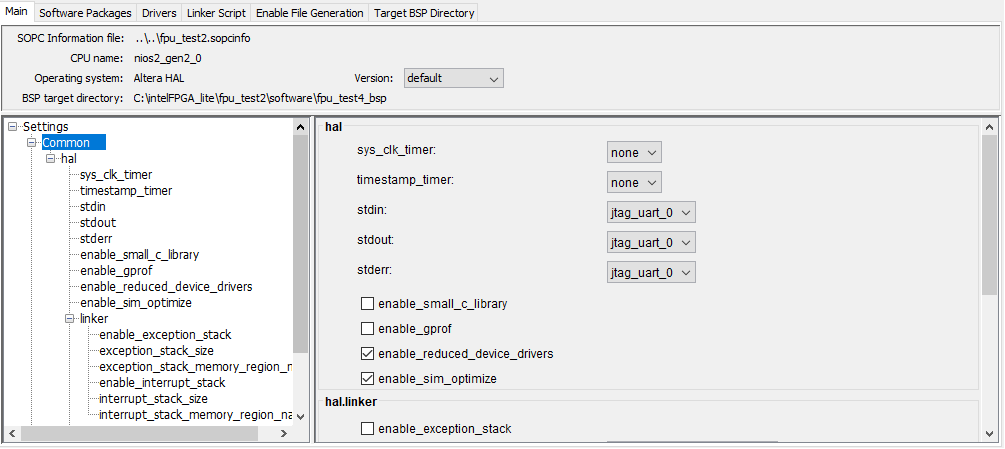Click the tree panel vertical scrollbar thumb
The height and width of the screenshot is (449, 1005).
click(x=301, y=243)
